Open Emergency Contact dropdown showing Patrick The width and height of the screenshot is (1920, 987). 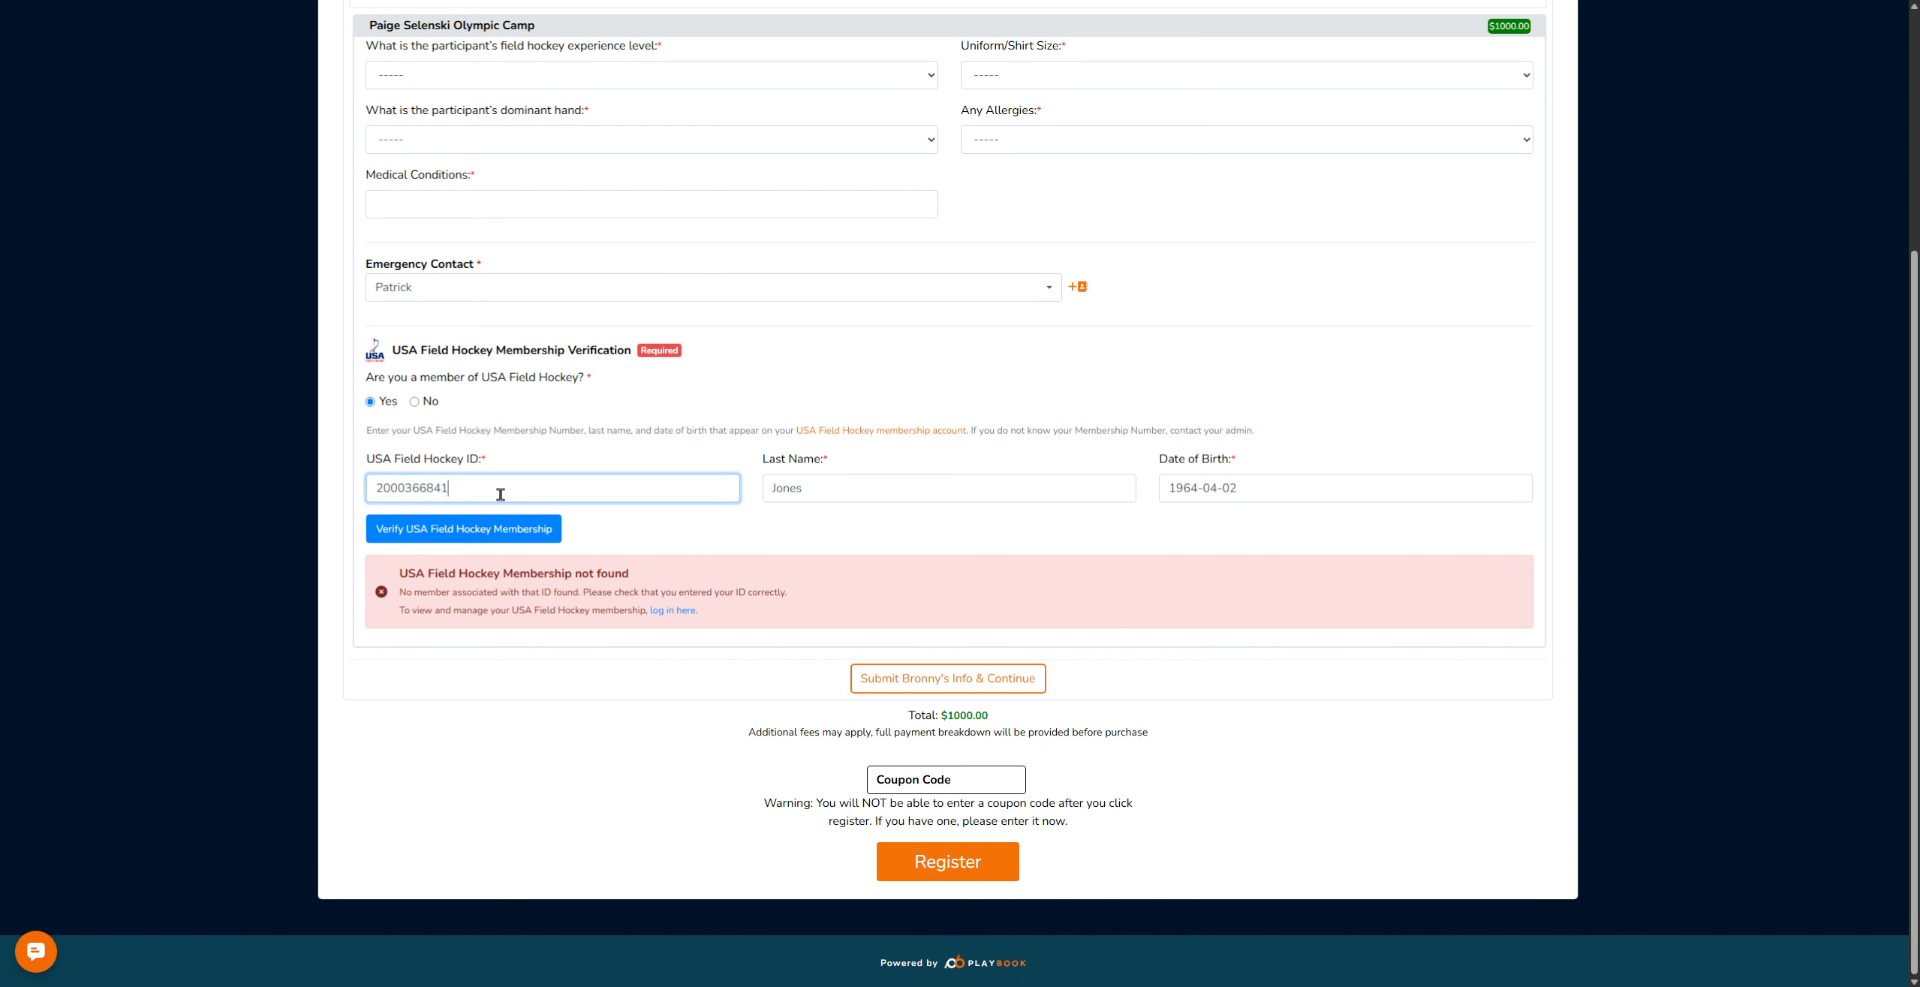(713, 287)
